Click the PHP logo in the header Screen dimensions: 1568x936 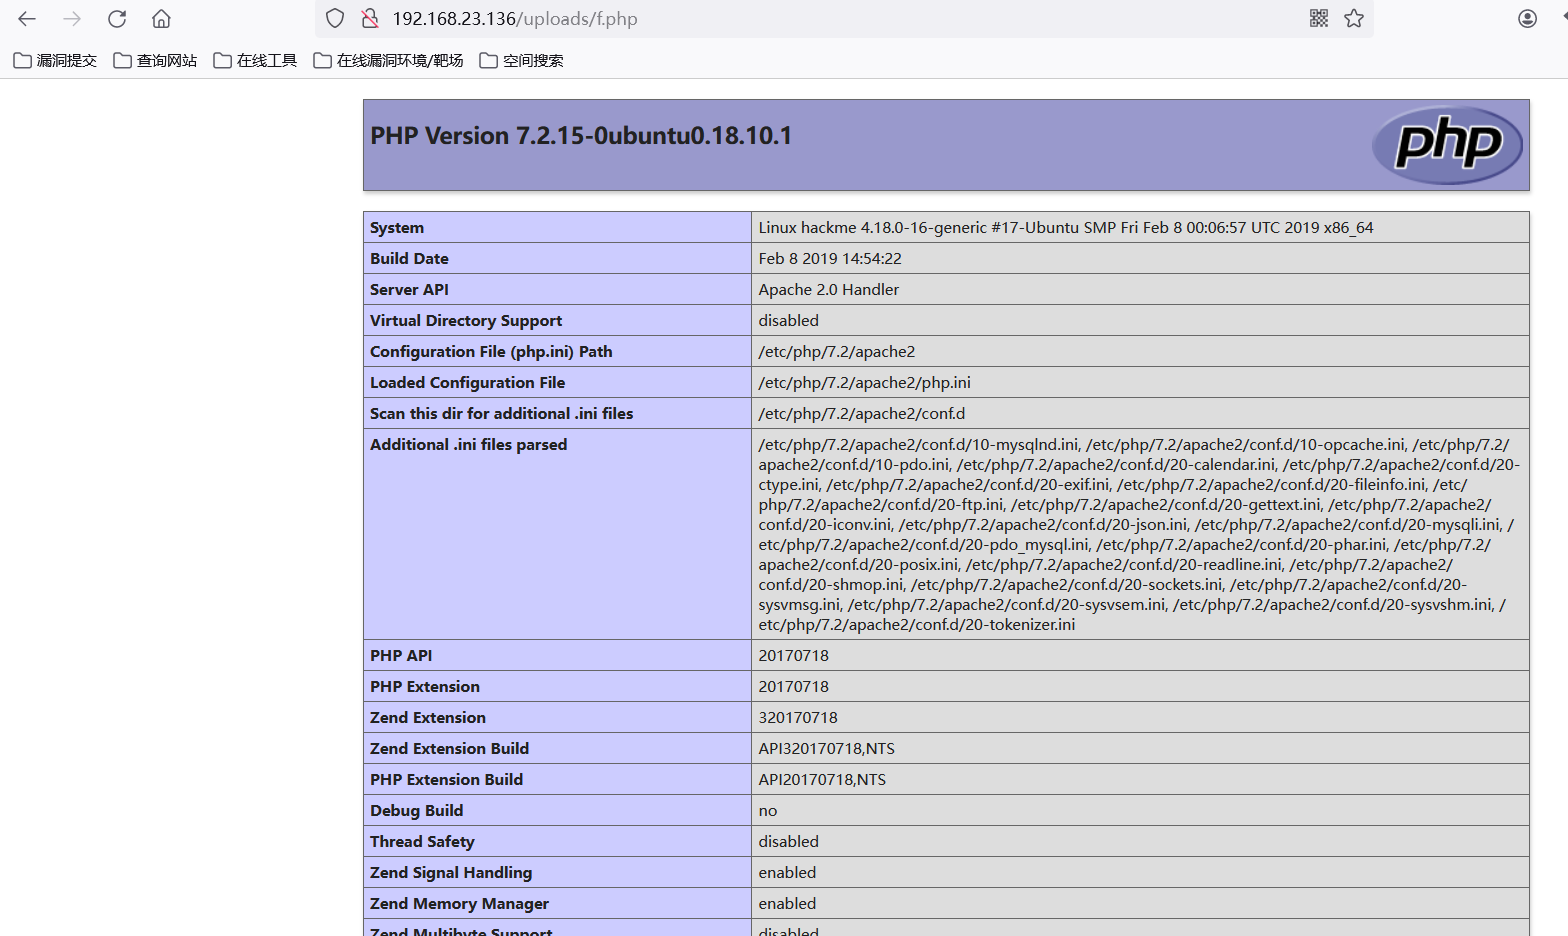click(x=1447, y=145)
